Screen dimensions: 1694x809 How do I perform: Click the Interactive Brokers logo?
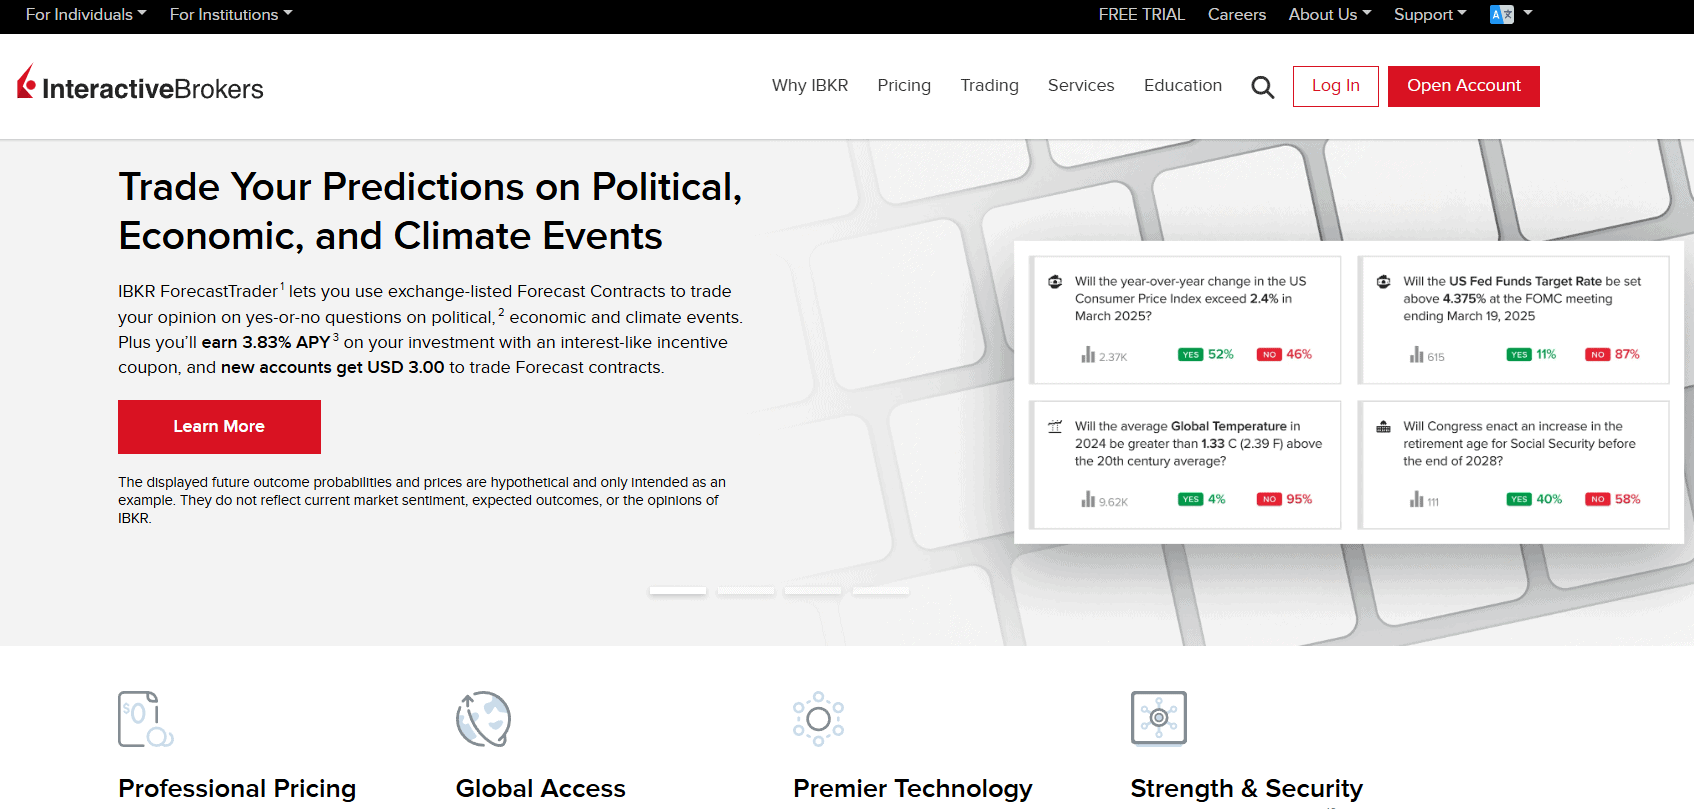140,84
